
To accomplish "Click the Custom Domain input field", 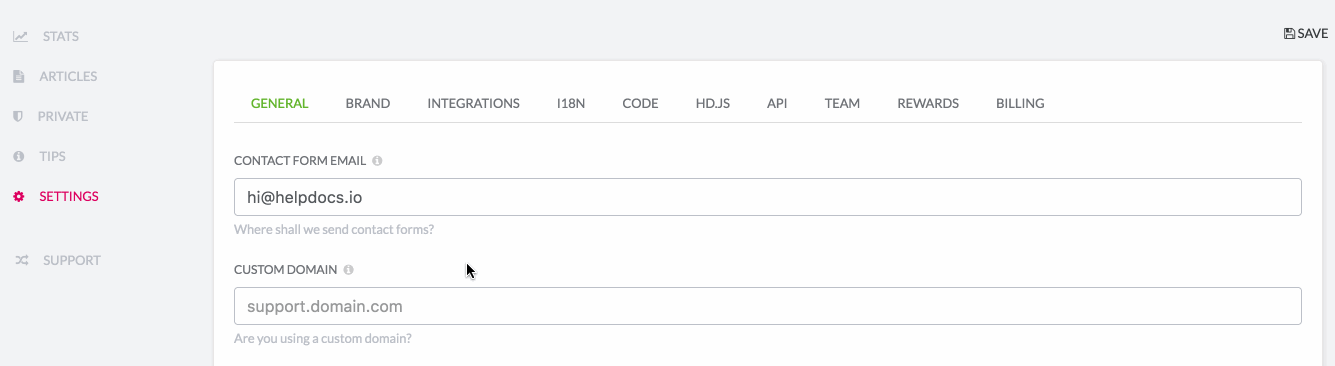I will point(767,306).
